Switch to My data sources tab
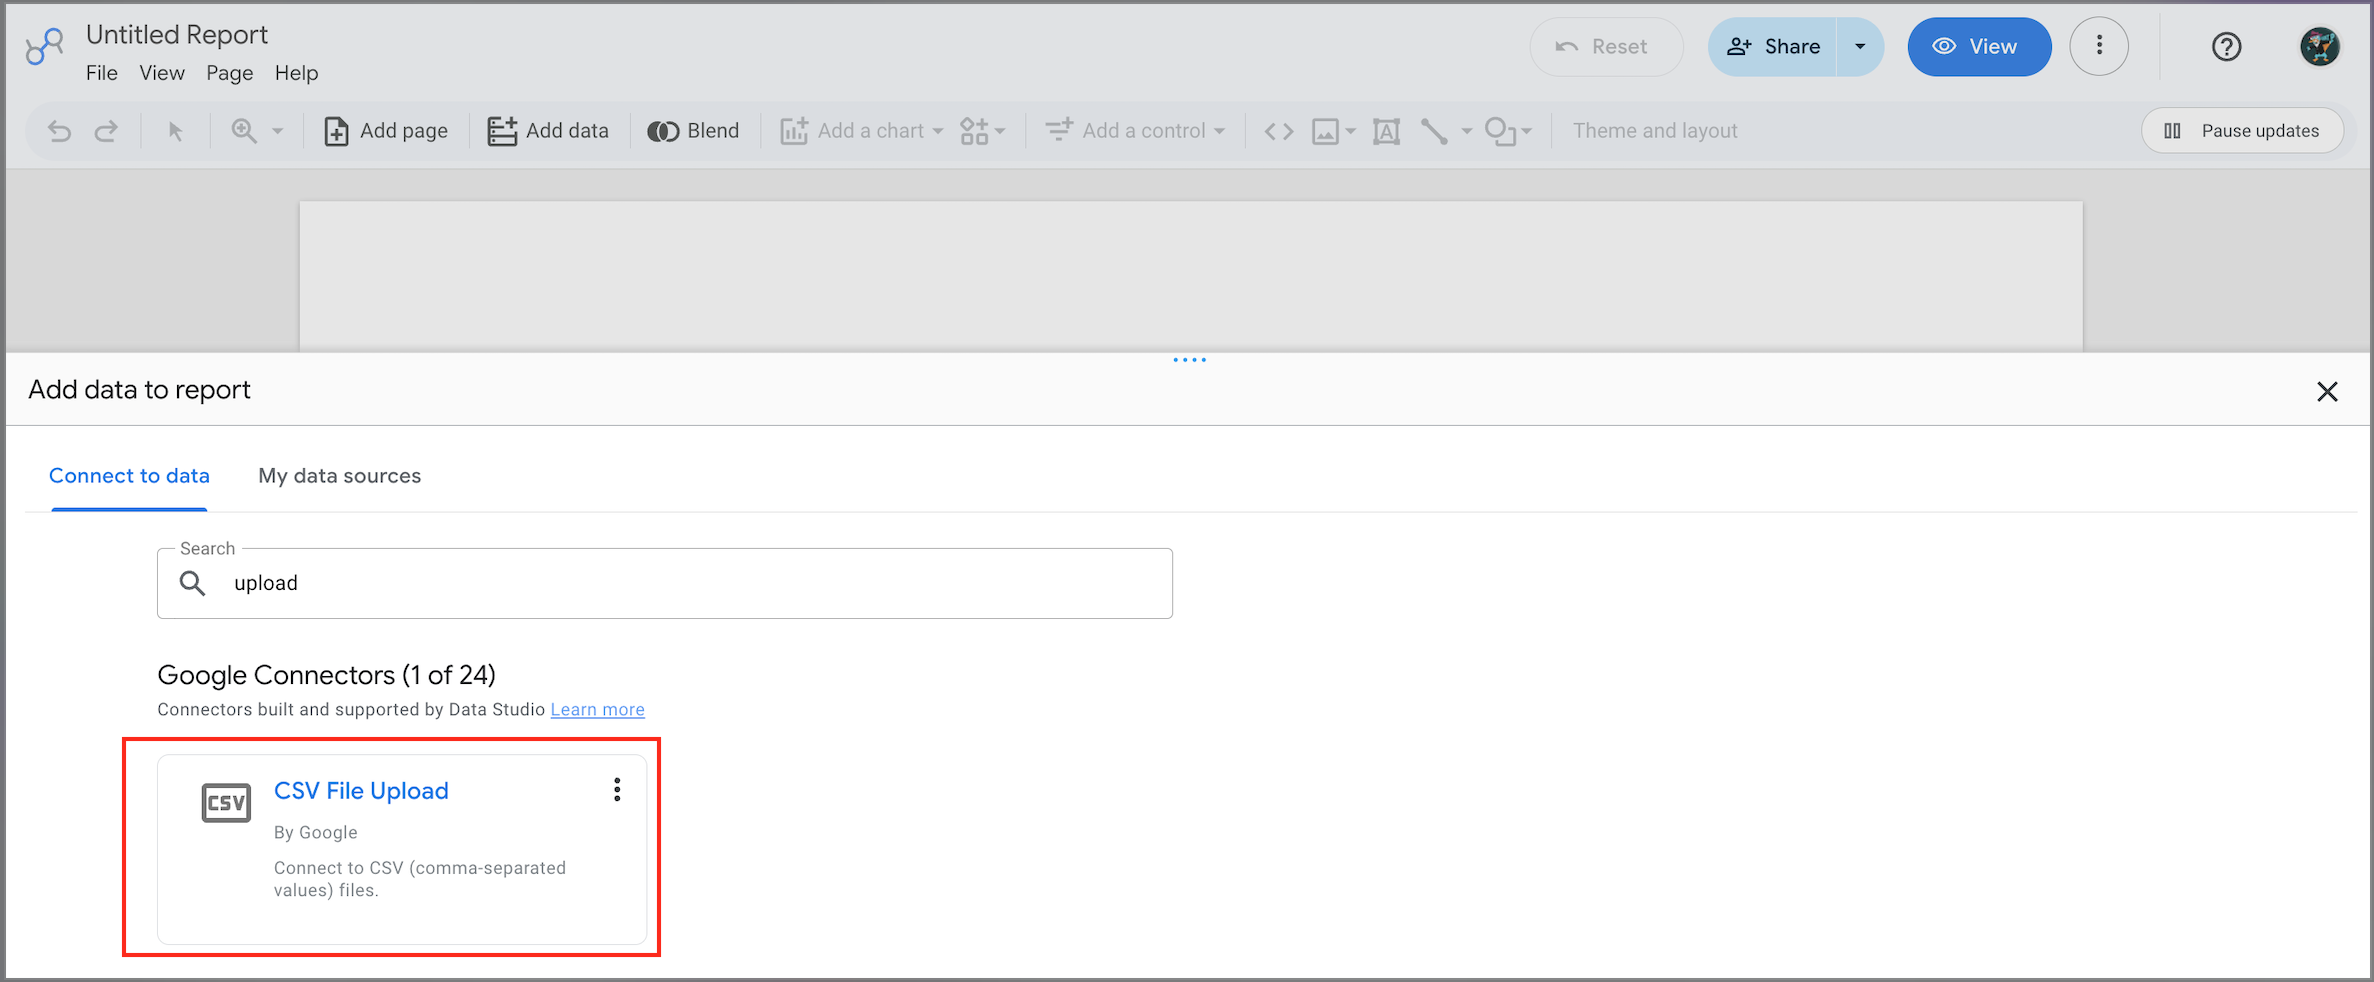Image resolution: width=2374 pixels, height=982 pixels. point(340,476)
